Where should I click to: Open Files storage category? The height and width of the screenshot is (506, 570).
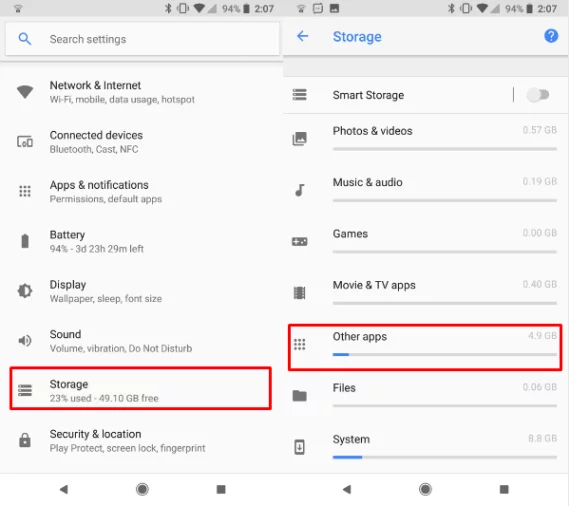tap(425, 395)
